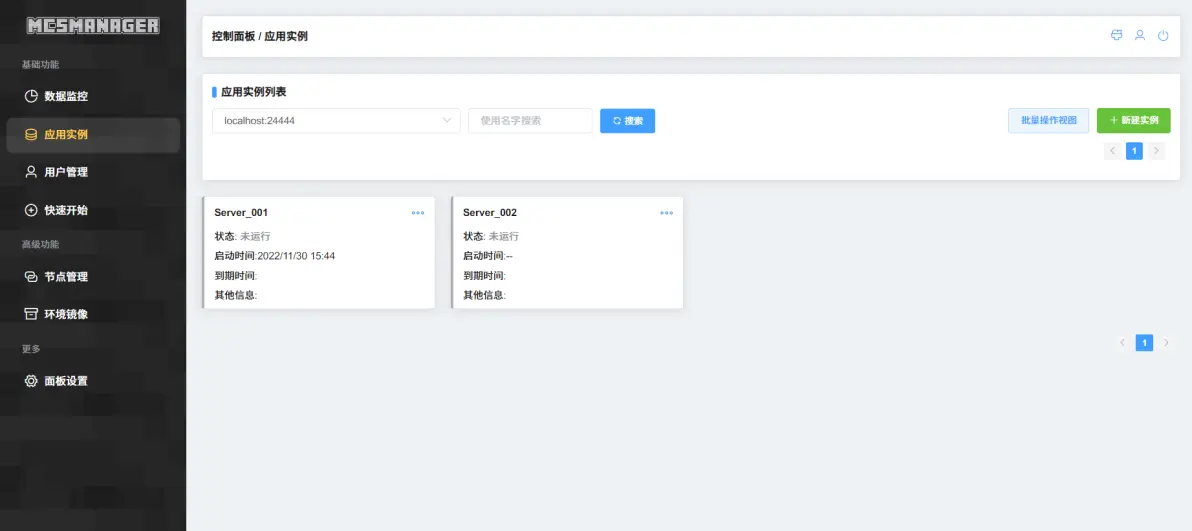Open 用户管理 in the sidebar
Image resolution: width=1192 pixels, height=531 pixels.
(x=66, y=172)
